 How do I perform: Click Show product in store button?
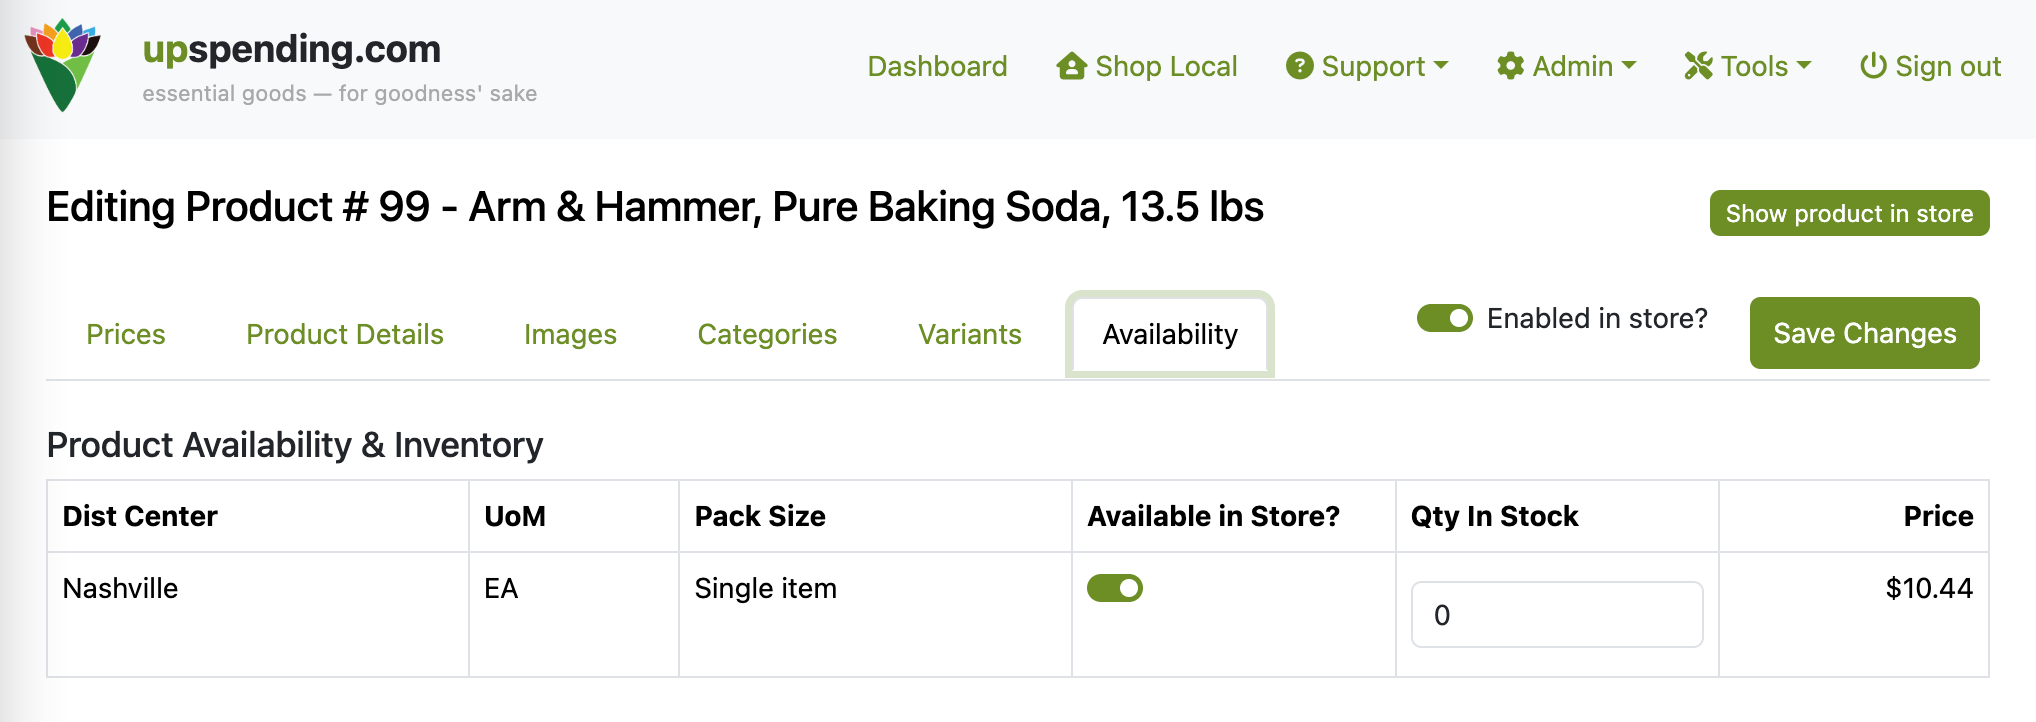1849,213
